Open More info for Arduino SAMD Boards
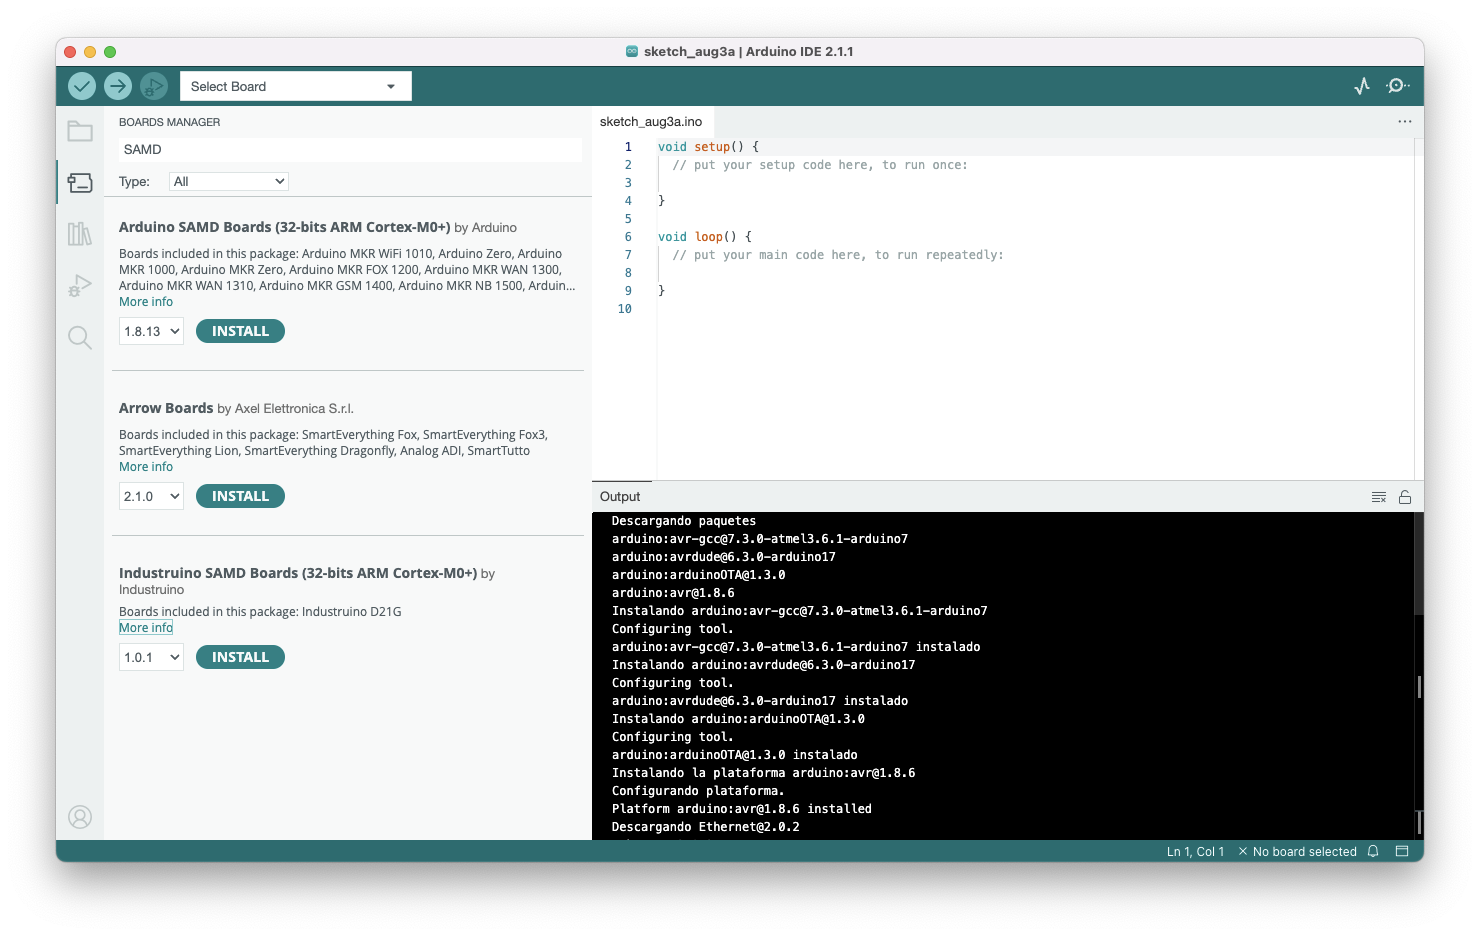Image resolution: width=1480 pixels, height=936 pixels. coord(146,302)
